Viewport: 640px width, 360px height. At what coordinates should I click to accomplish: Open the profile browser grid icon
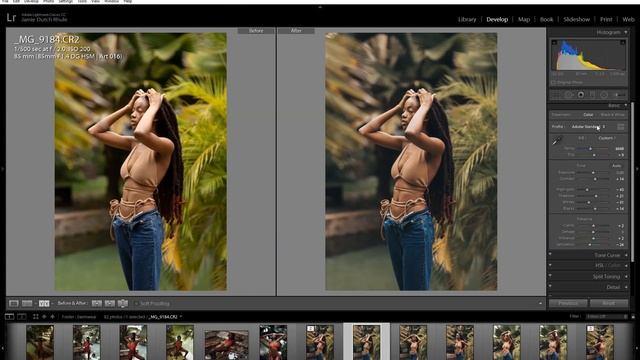point(620,127)
